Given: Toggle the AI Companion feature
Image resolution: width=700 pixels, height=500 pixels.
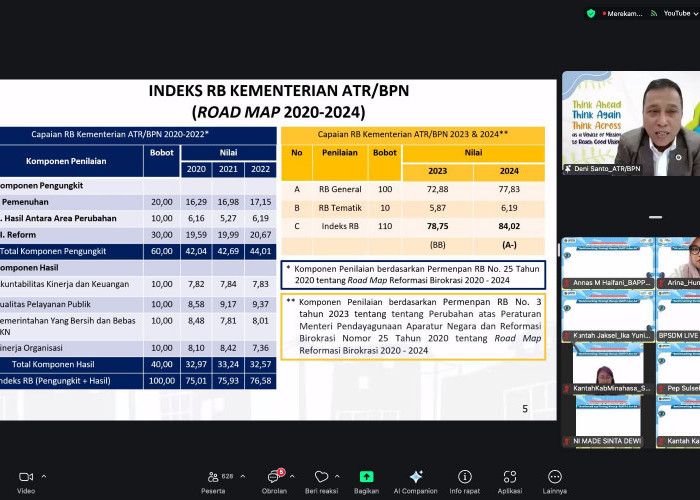Looking at the screenshot, I should pos(416,478).
